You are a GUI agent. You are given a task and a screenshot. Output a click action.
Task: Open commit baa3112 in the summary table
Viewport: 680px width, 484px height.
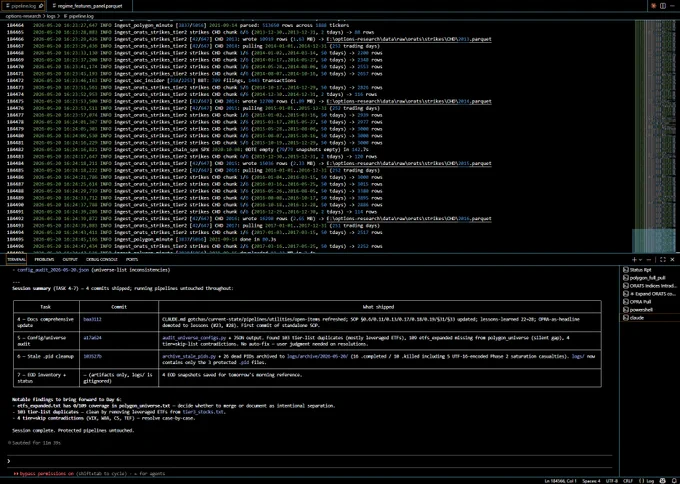pos(92,319)
